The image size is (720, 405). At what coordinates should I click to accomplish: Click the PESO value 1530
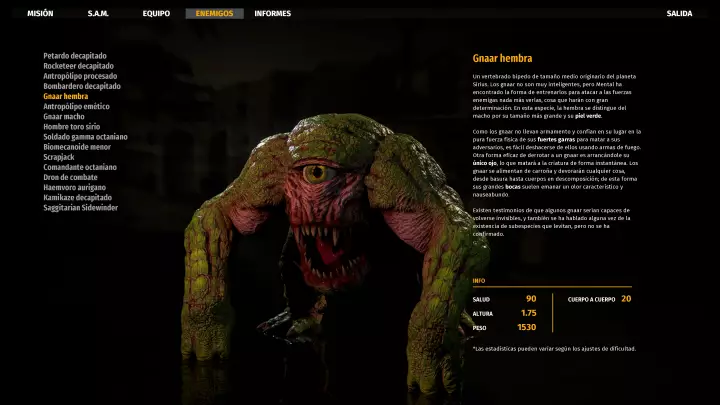(x=527, y=327)
